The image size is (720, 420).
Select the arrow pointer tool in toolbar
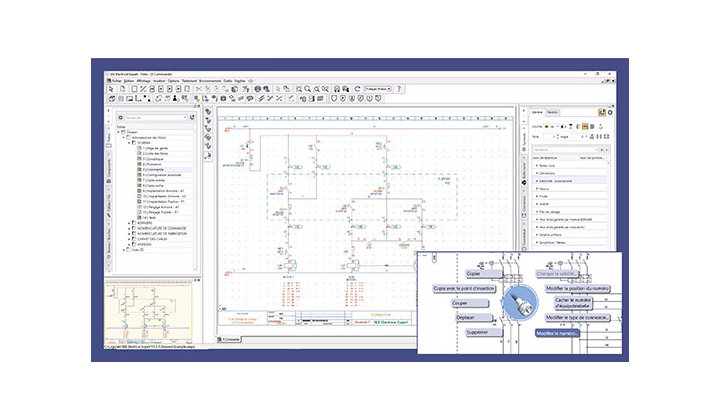(111, 89)
